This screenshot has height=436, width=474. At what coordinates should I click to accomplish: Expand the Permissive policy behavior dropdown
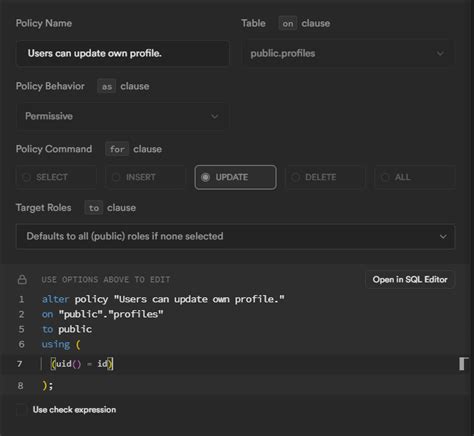click(122, 116)
